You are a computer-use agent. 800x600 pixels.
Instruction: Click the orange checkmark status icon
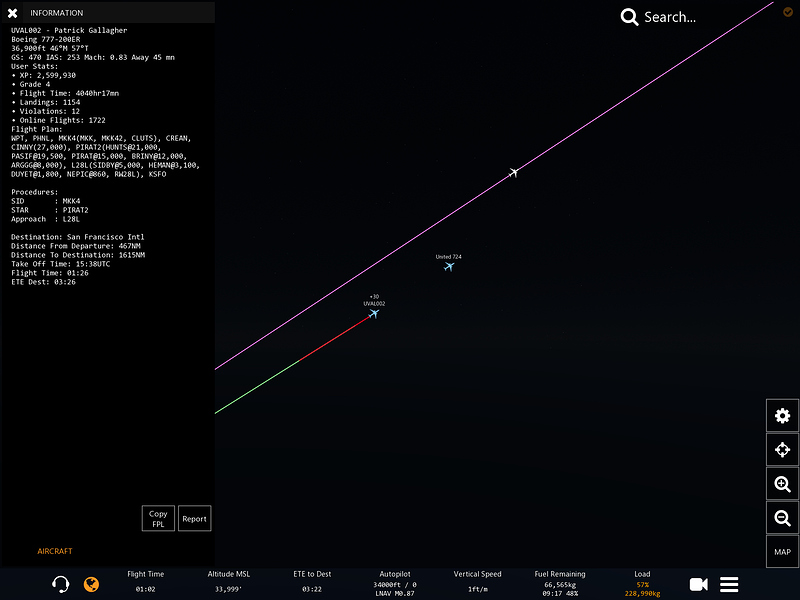point(788,12)
